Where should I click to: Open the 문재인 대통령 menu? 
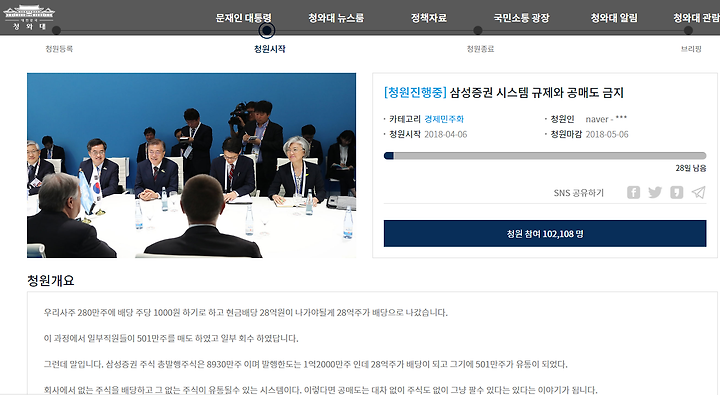click(x=244, y=18)
